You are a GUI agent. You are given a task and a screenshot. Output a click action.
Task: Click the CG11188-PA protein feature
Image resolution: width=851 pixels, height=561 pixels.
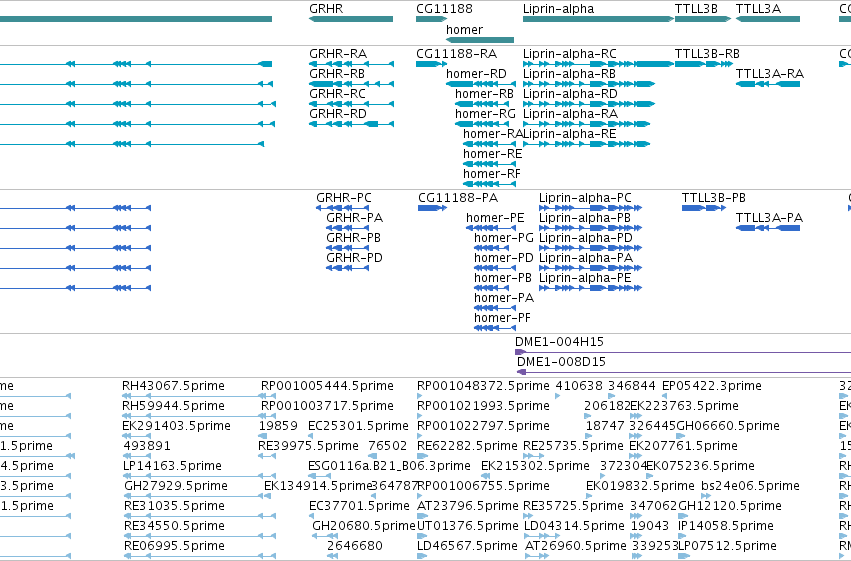433,208
